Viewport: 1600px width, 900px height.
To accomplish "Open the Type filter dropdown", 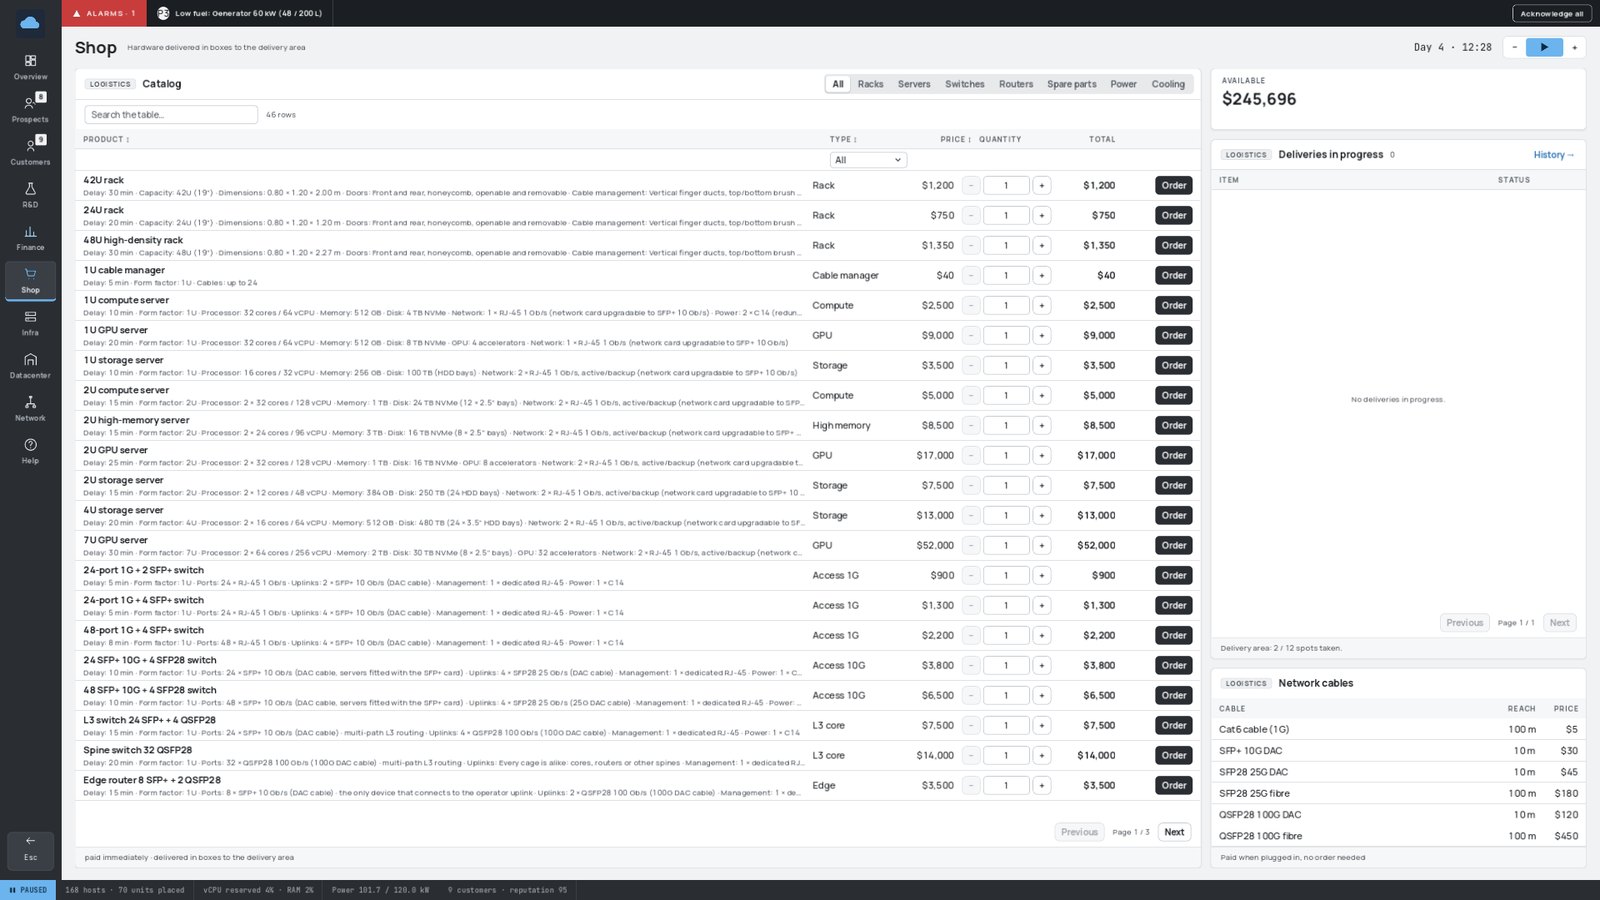I will [868, 160].
